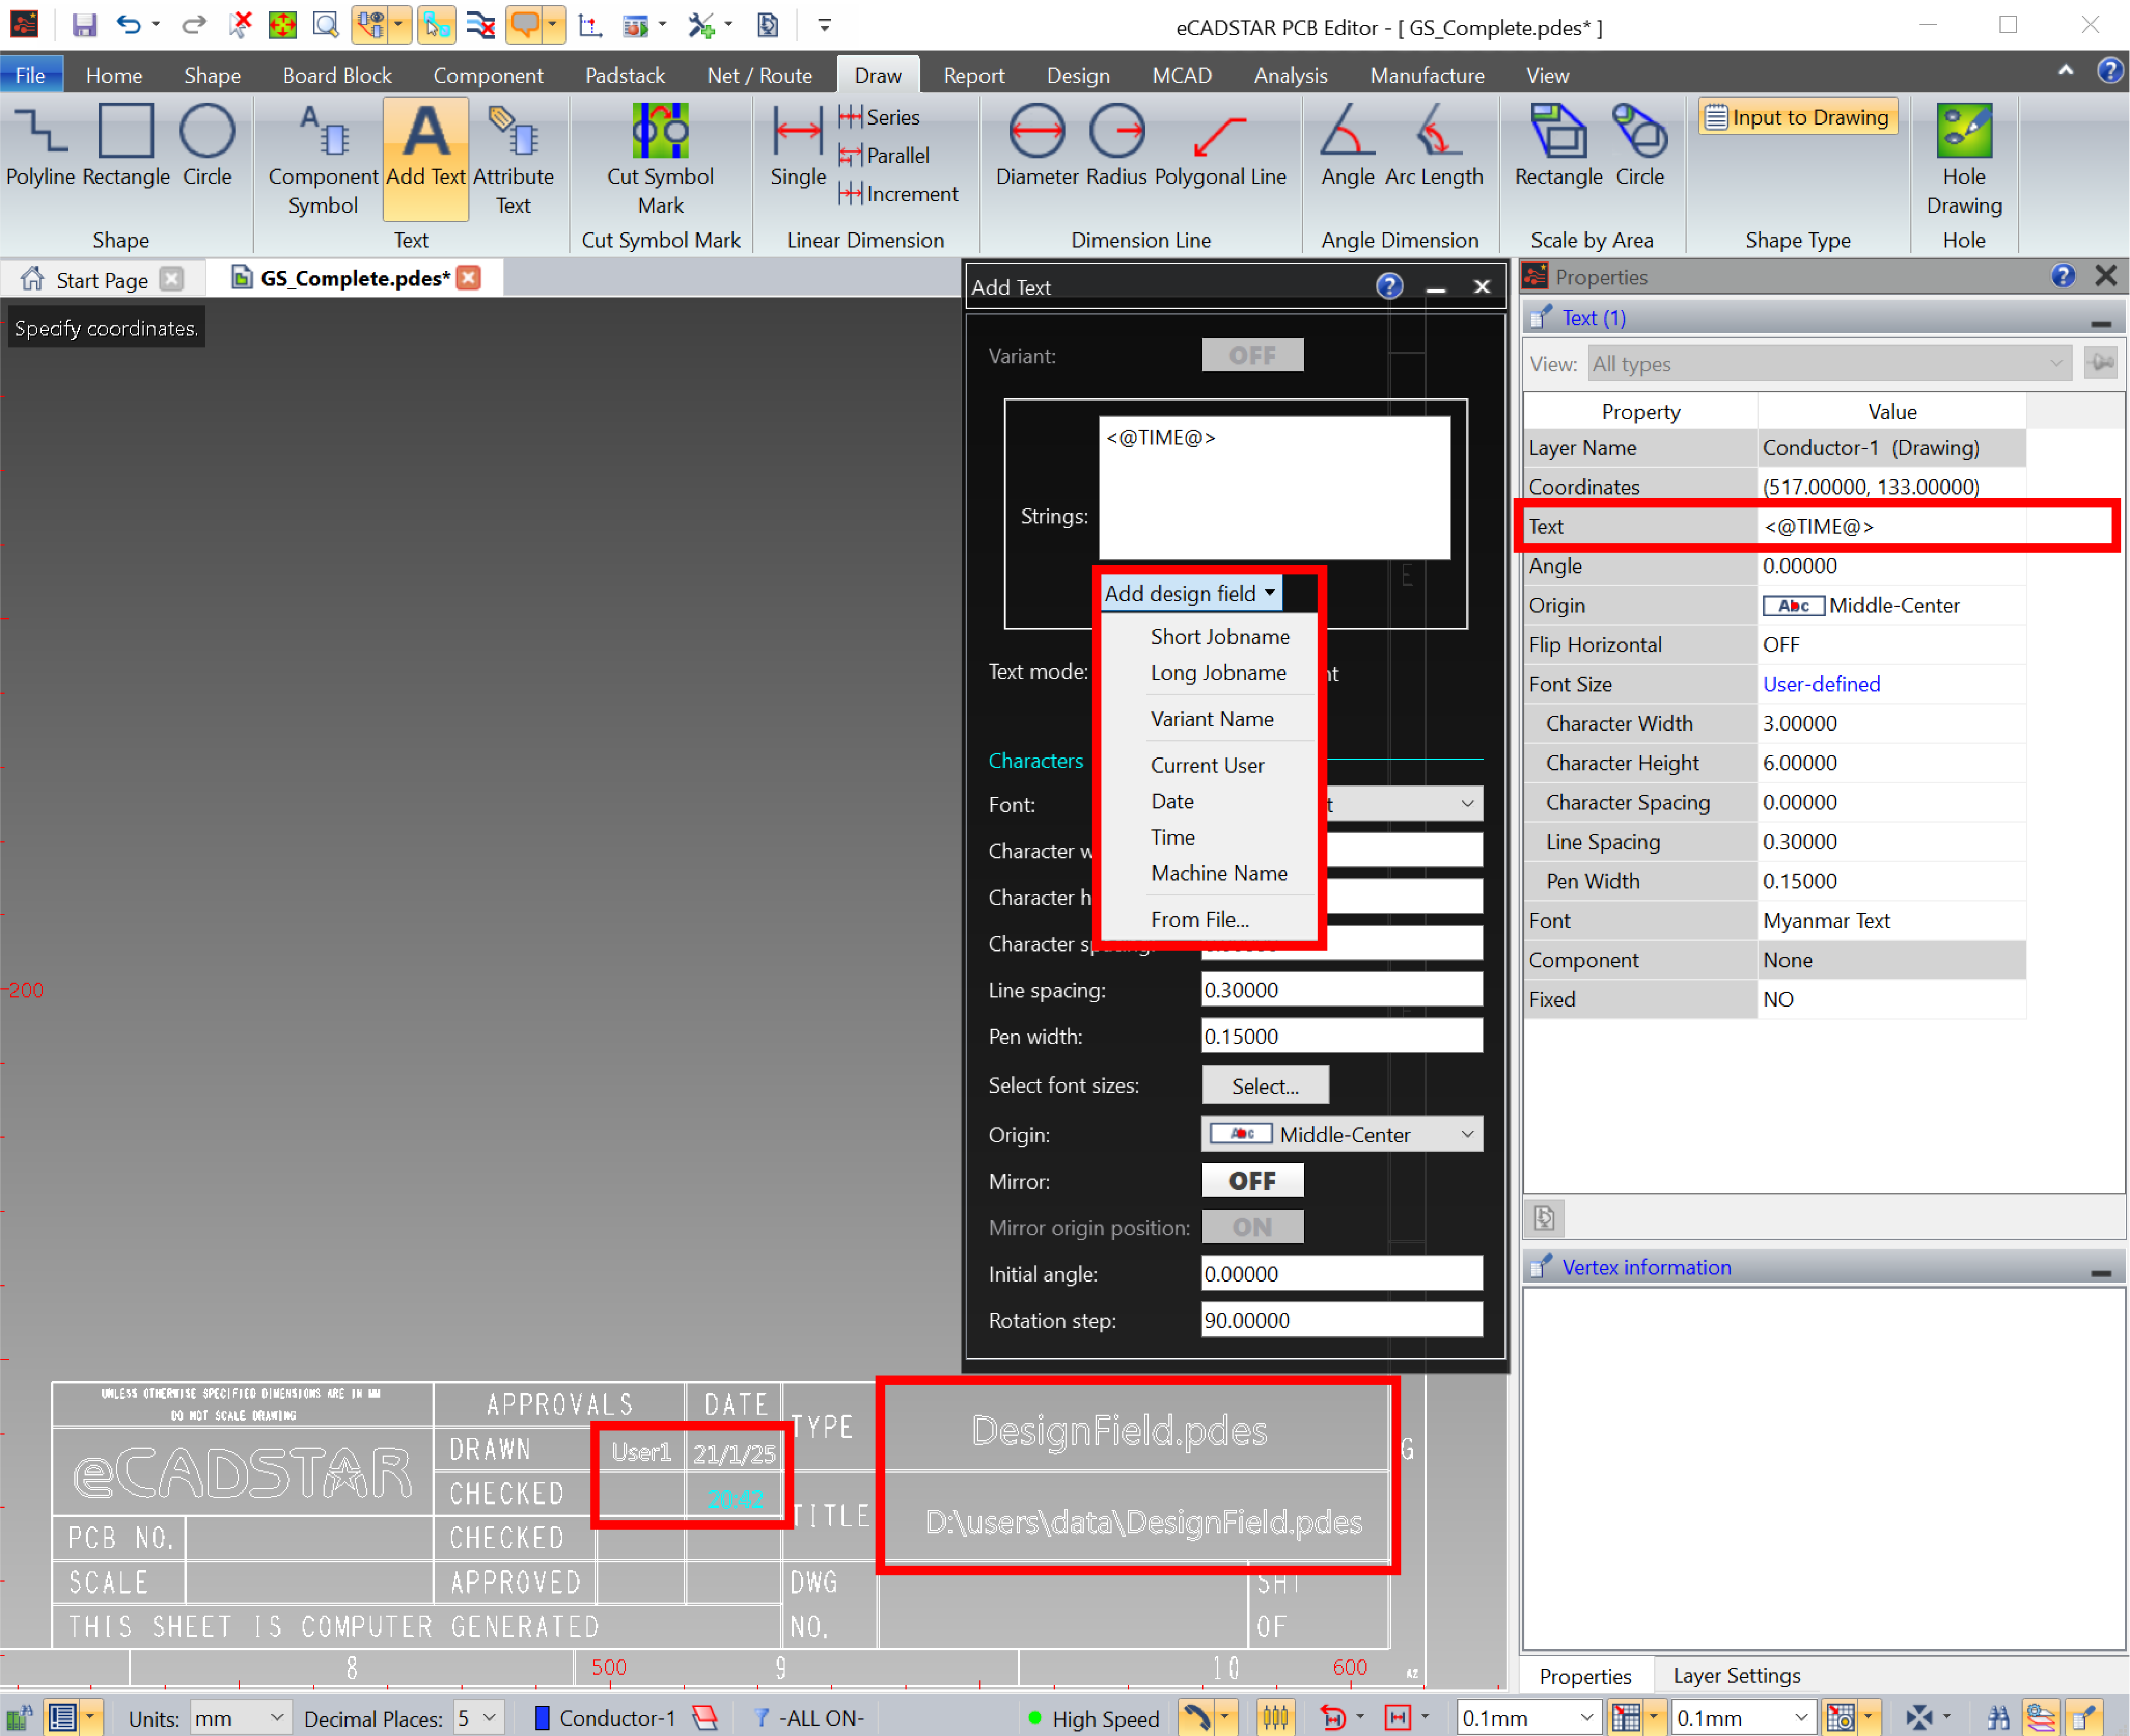The height and width of the screenshot is (1736, 2130).
Task: Switch to the Layer Settings tab
Action: click(1736, 1675)
